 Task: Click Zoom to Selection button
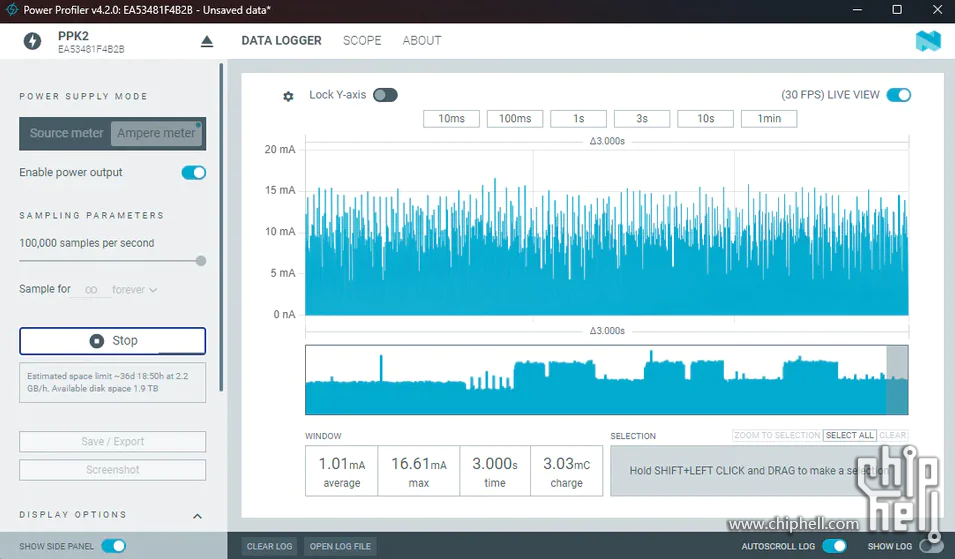[777, 435]
